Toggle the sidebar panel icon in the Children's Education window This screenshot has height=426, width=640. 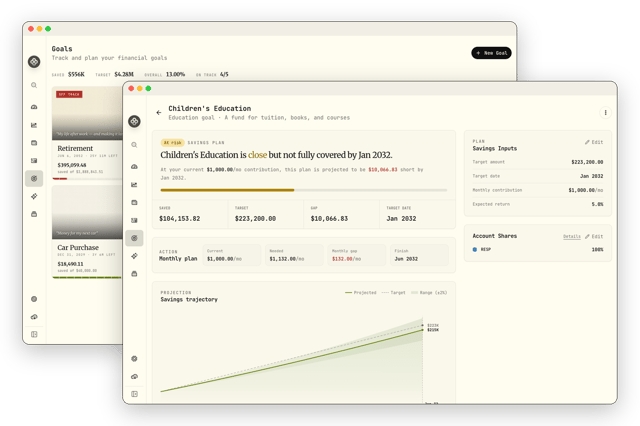pos(134,394)
